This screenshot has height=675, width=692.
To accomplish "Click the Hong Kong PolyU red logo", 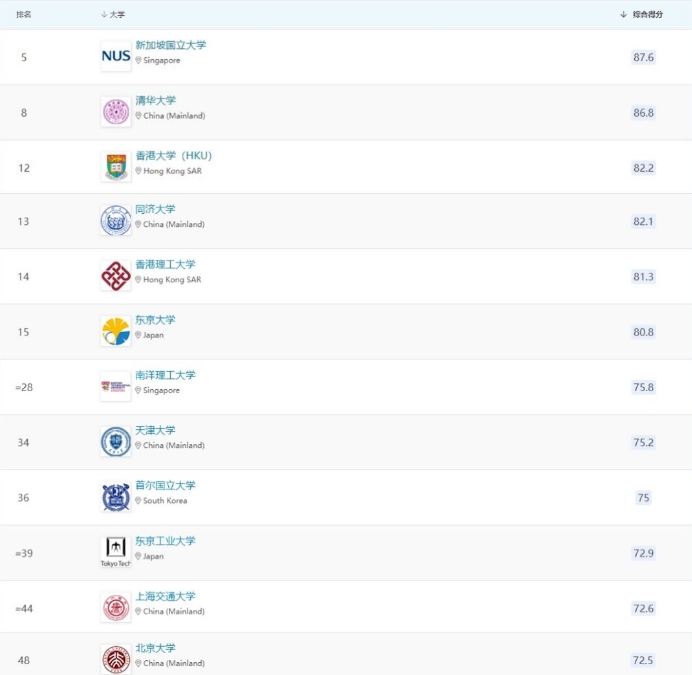I will click(x=116, y=276).
